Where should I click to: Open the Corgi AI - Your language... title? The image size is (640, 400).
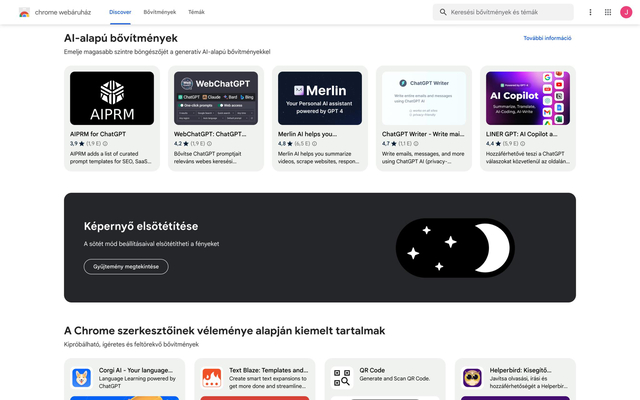136,370
